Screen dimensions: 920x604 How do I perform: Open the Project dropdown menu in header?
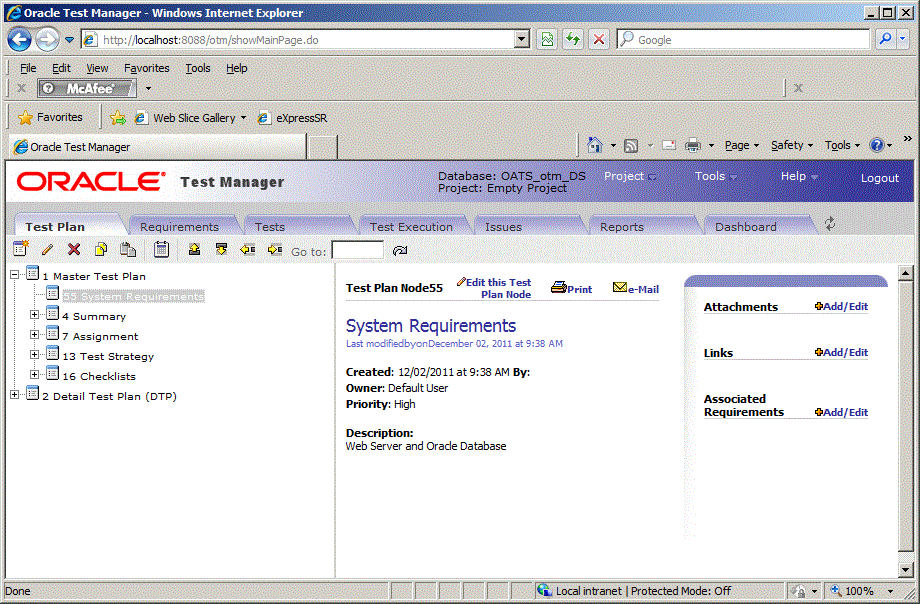(630, 176)
